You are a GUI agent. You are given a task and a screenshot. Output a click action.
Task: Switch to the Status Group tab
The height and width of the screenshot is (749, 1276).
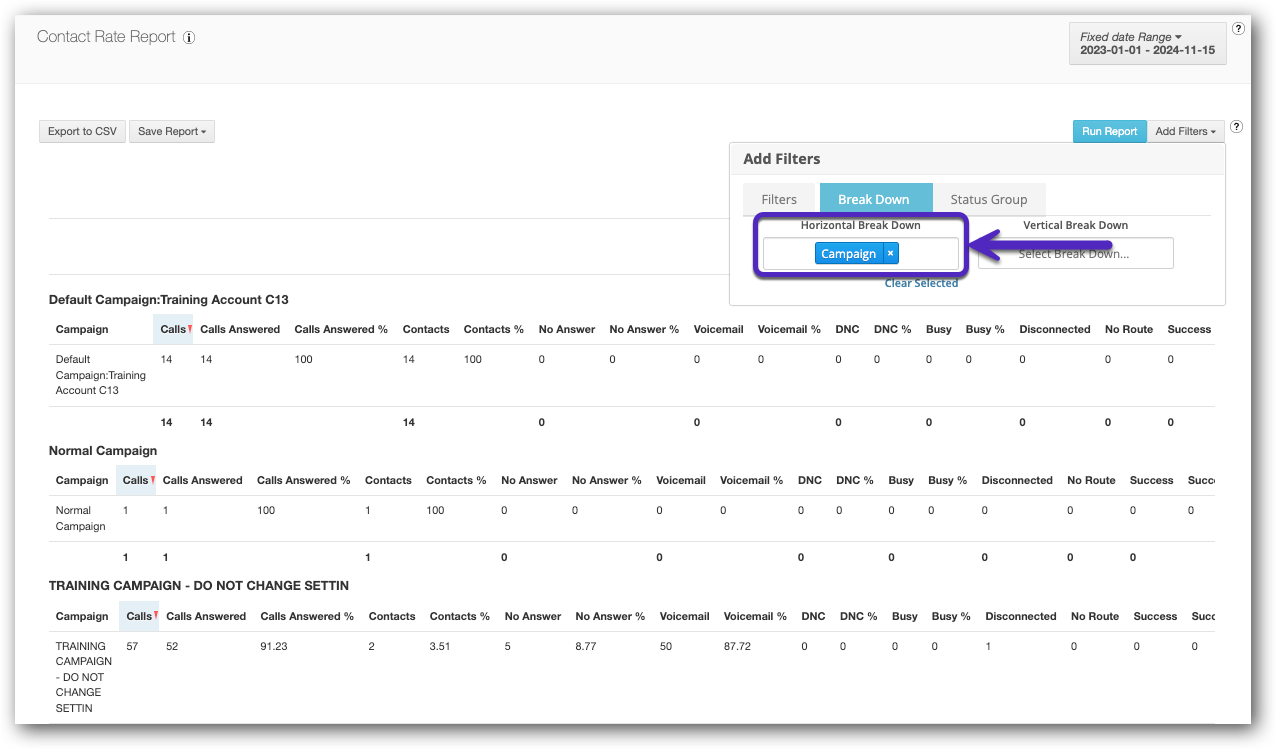tap(988, 199)
